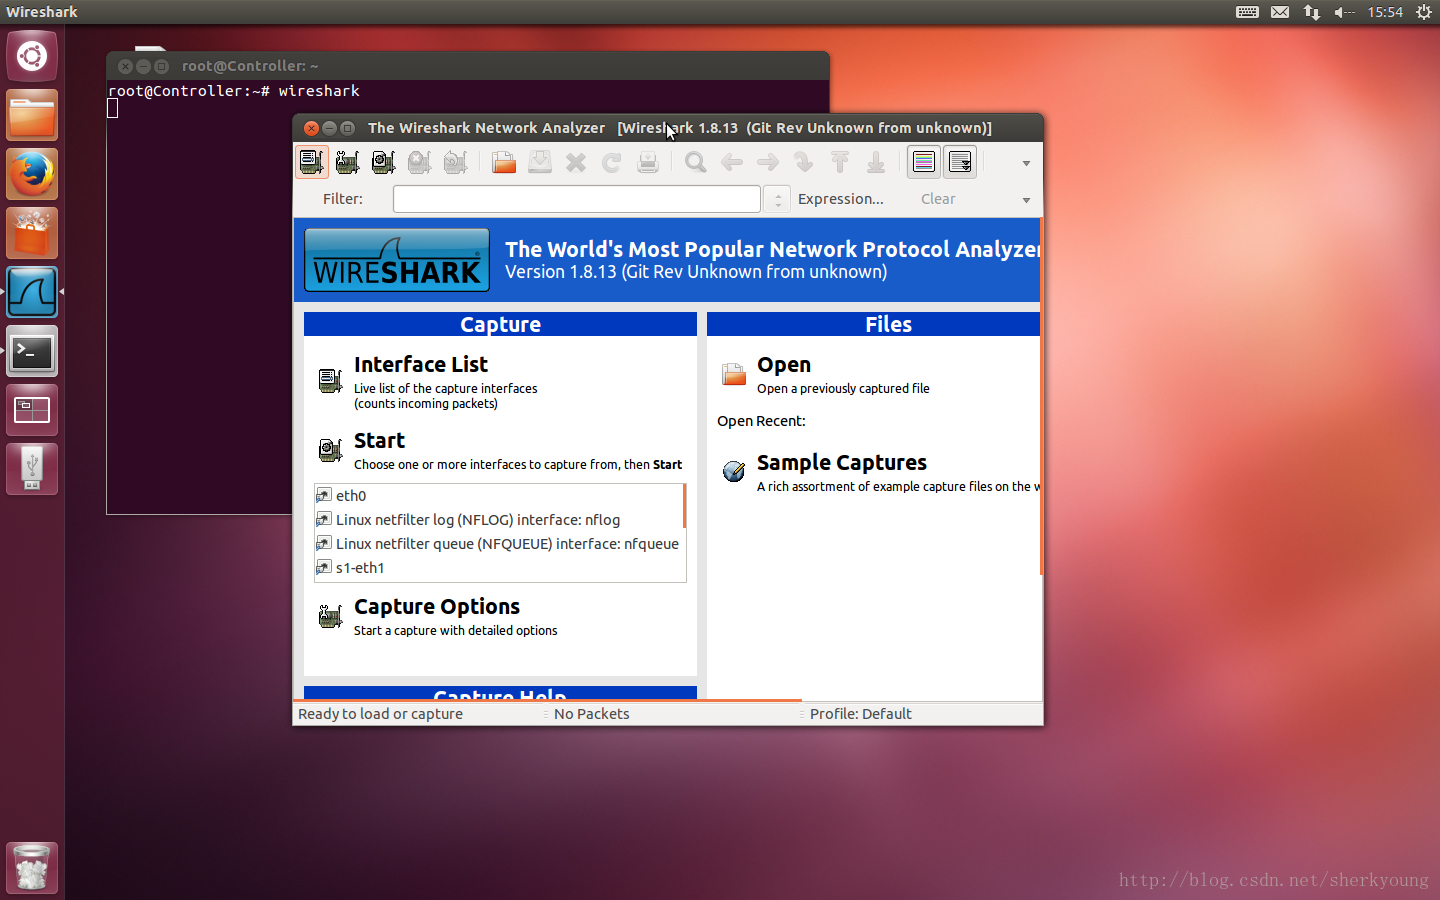Click the Interface List network card icon

click(x=330, y=380)
